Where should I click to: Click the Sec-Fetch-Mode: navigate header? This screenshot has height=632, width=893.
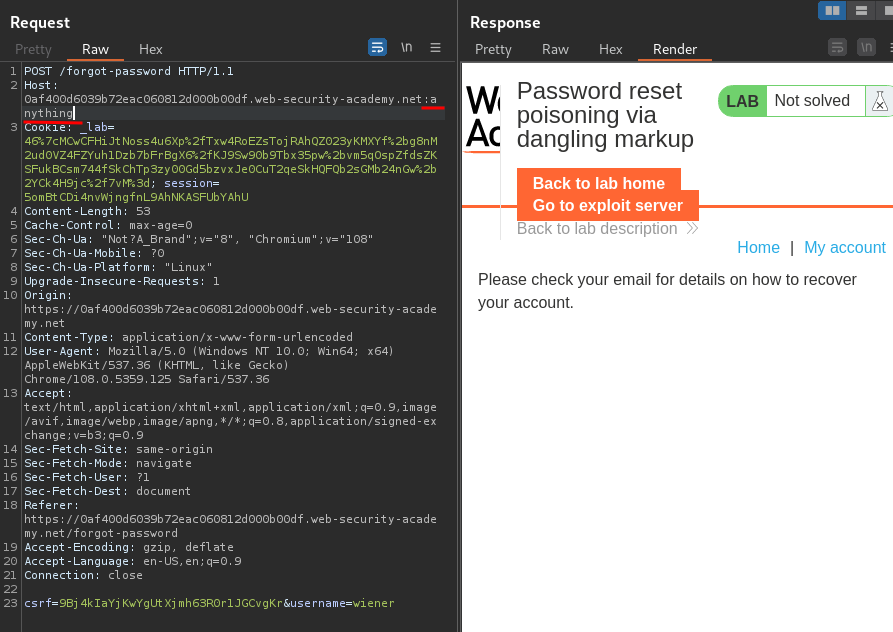pos(108,463)
